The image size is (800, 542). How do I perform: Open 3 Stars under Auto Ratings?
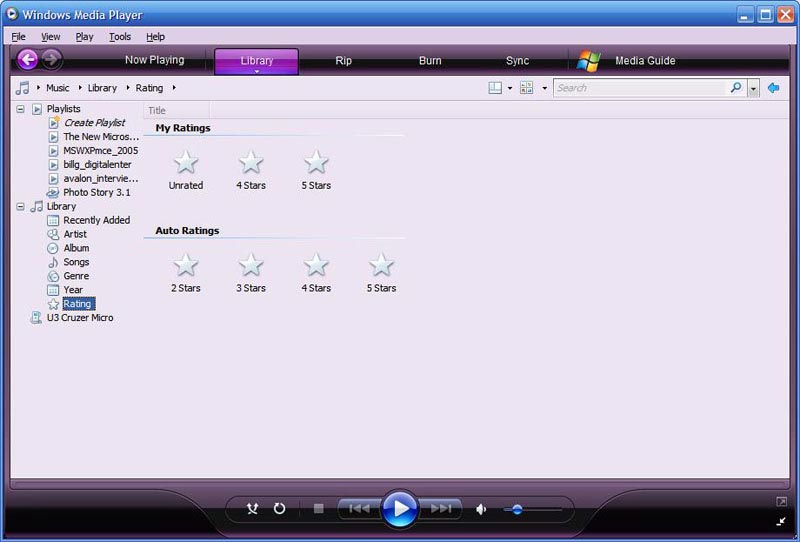tap(251, 274)
